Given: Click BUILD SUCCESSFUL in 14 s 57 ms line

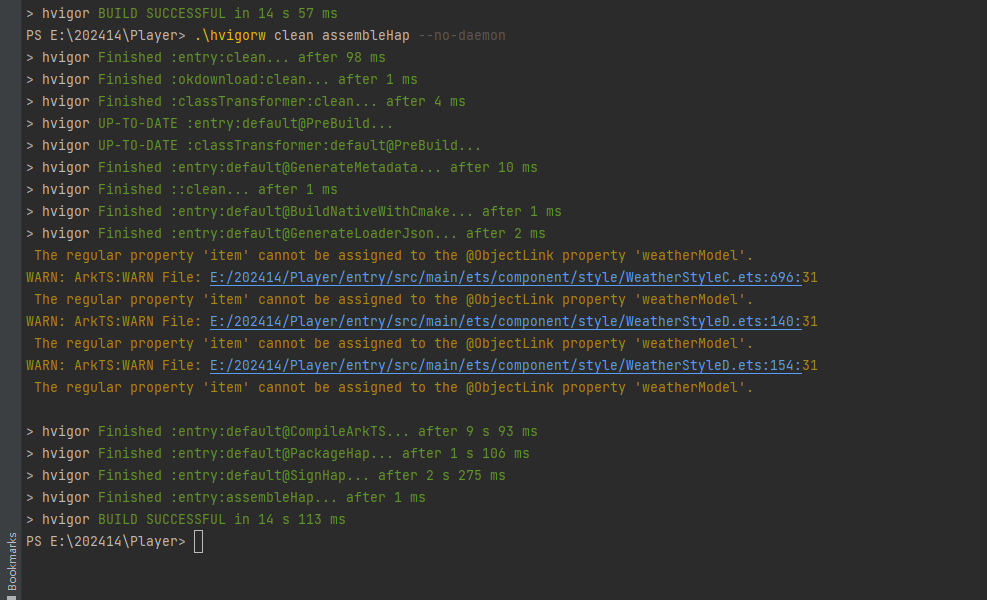Looking at the screenshot, I should [182, 13].
